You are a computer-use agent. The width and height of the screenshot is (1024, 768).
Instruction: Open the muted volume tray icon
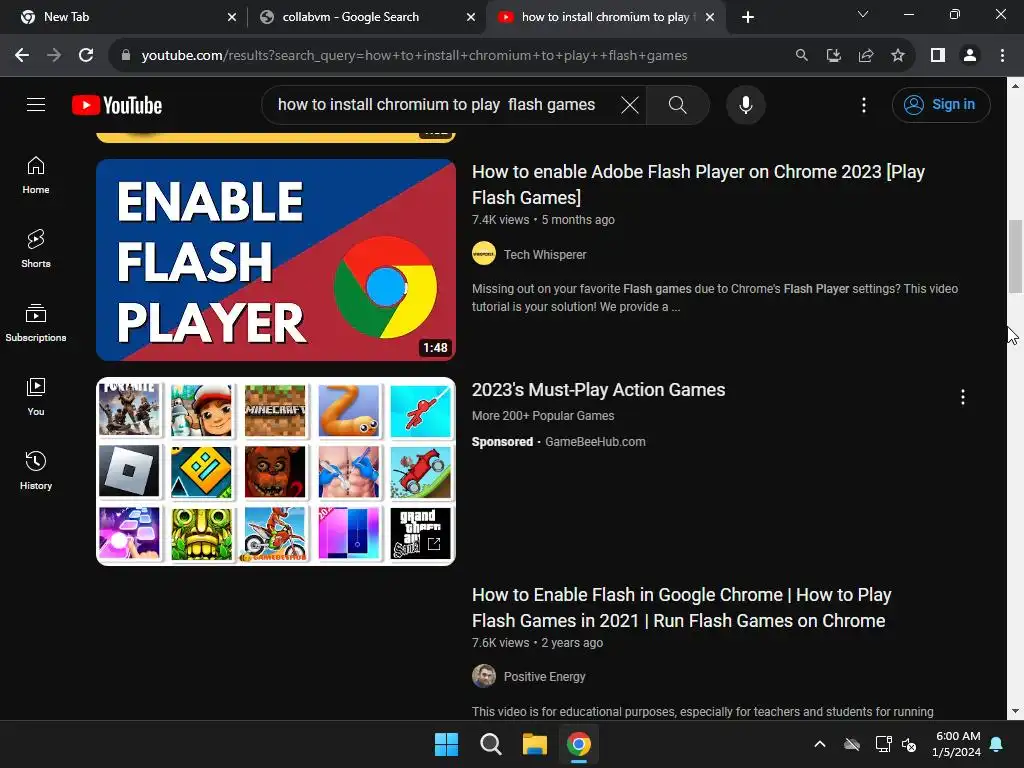(909, 744)
